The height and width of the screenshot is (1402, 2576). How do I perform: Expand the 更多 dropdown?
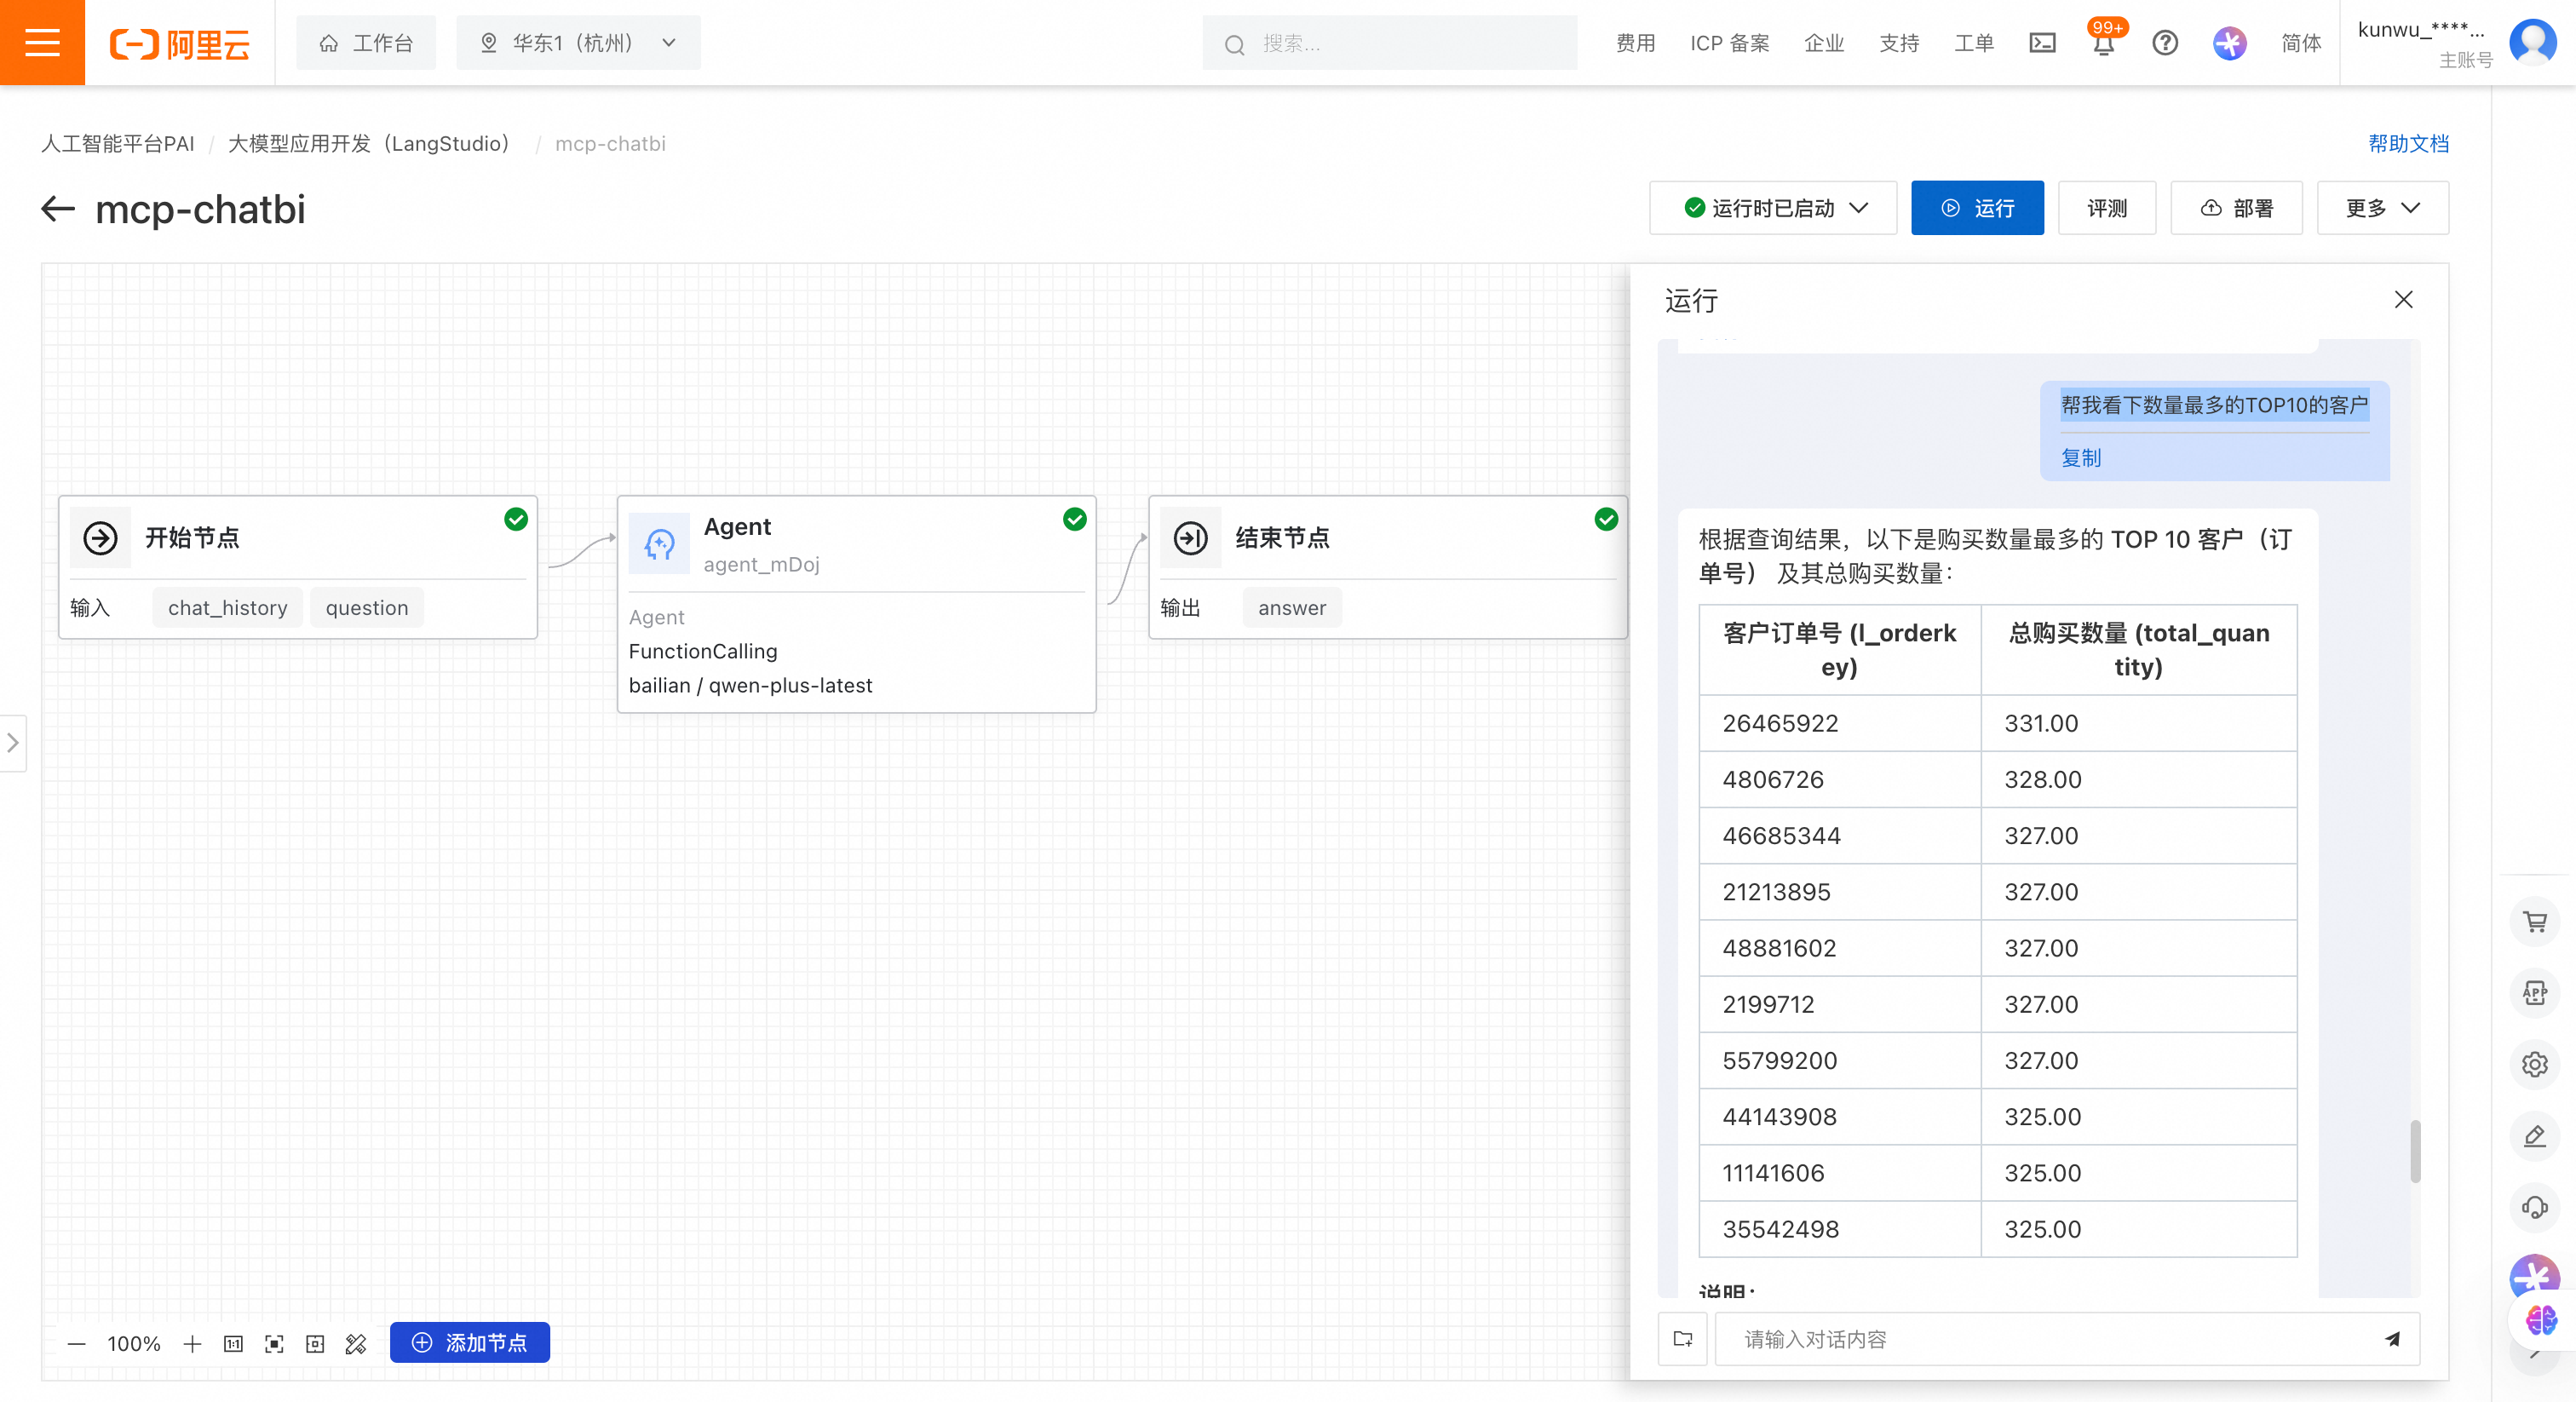2382,208
